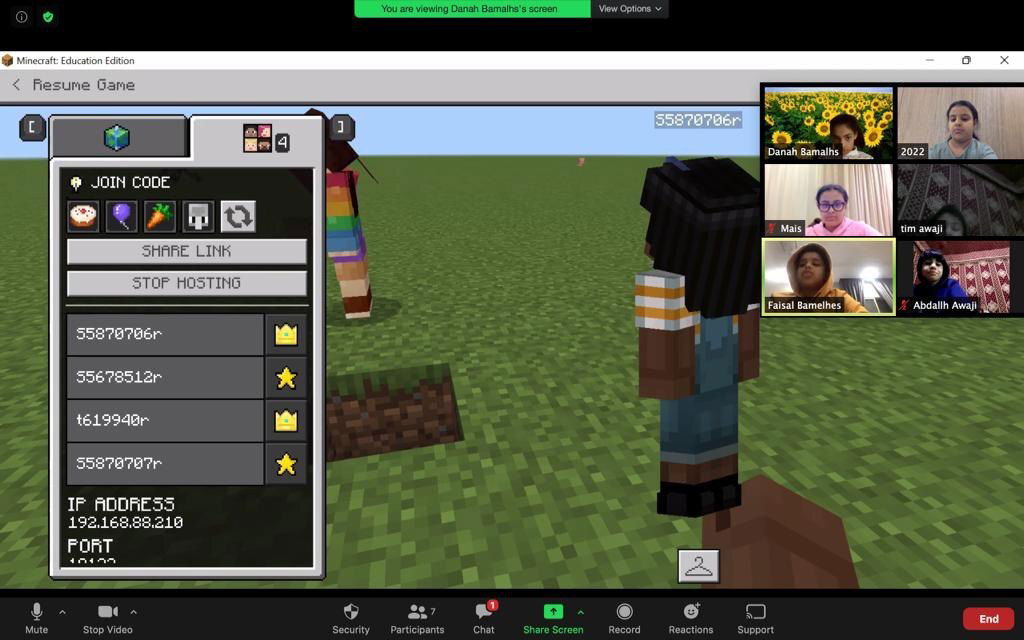Open the View Options dropdown
The width and height of the screenshot is (1024, 640).
point(630,9)
